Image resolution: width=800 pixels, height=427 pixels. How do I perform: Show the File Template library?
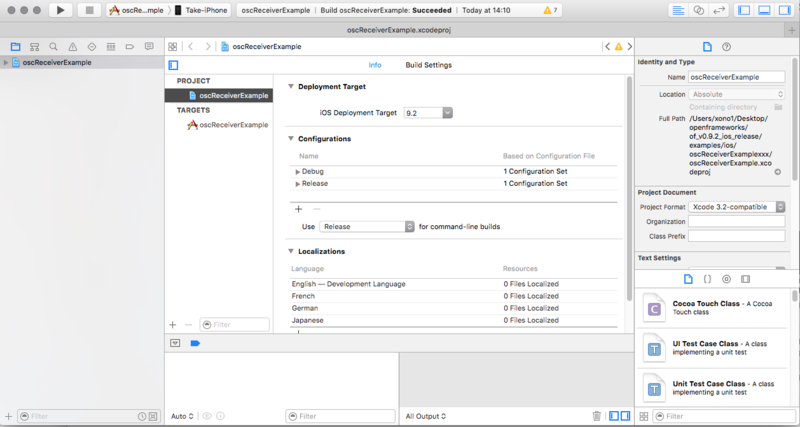(688, 279)
